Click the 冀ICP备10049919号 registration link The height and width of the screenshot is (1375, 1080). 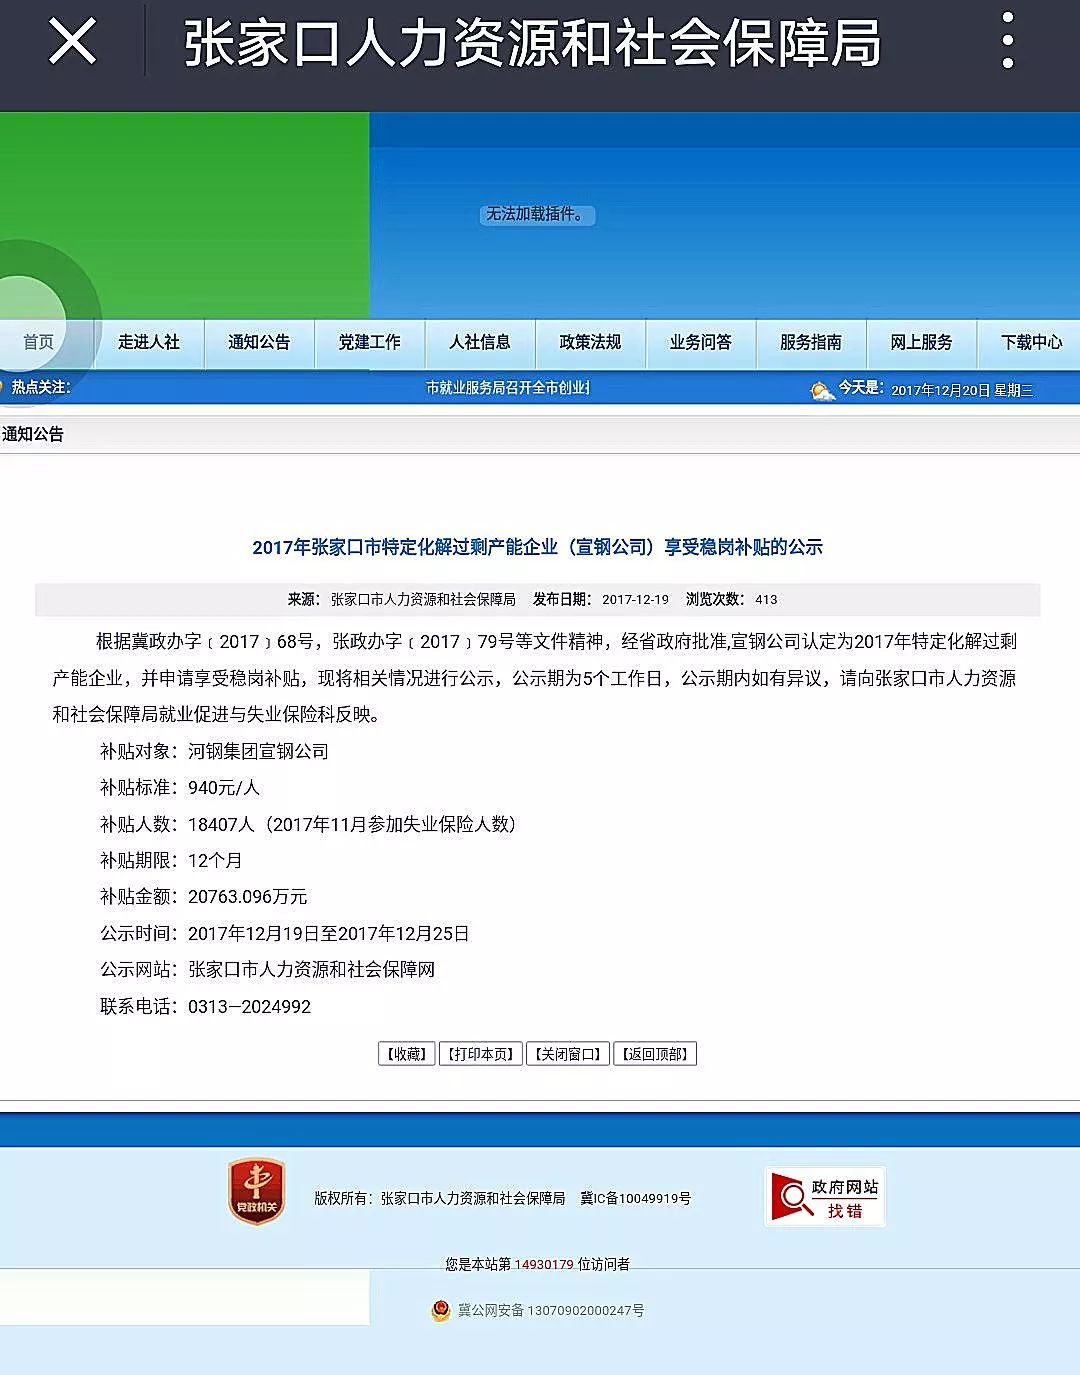(x=636, y=1198)
